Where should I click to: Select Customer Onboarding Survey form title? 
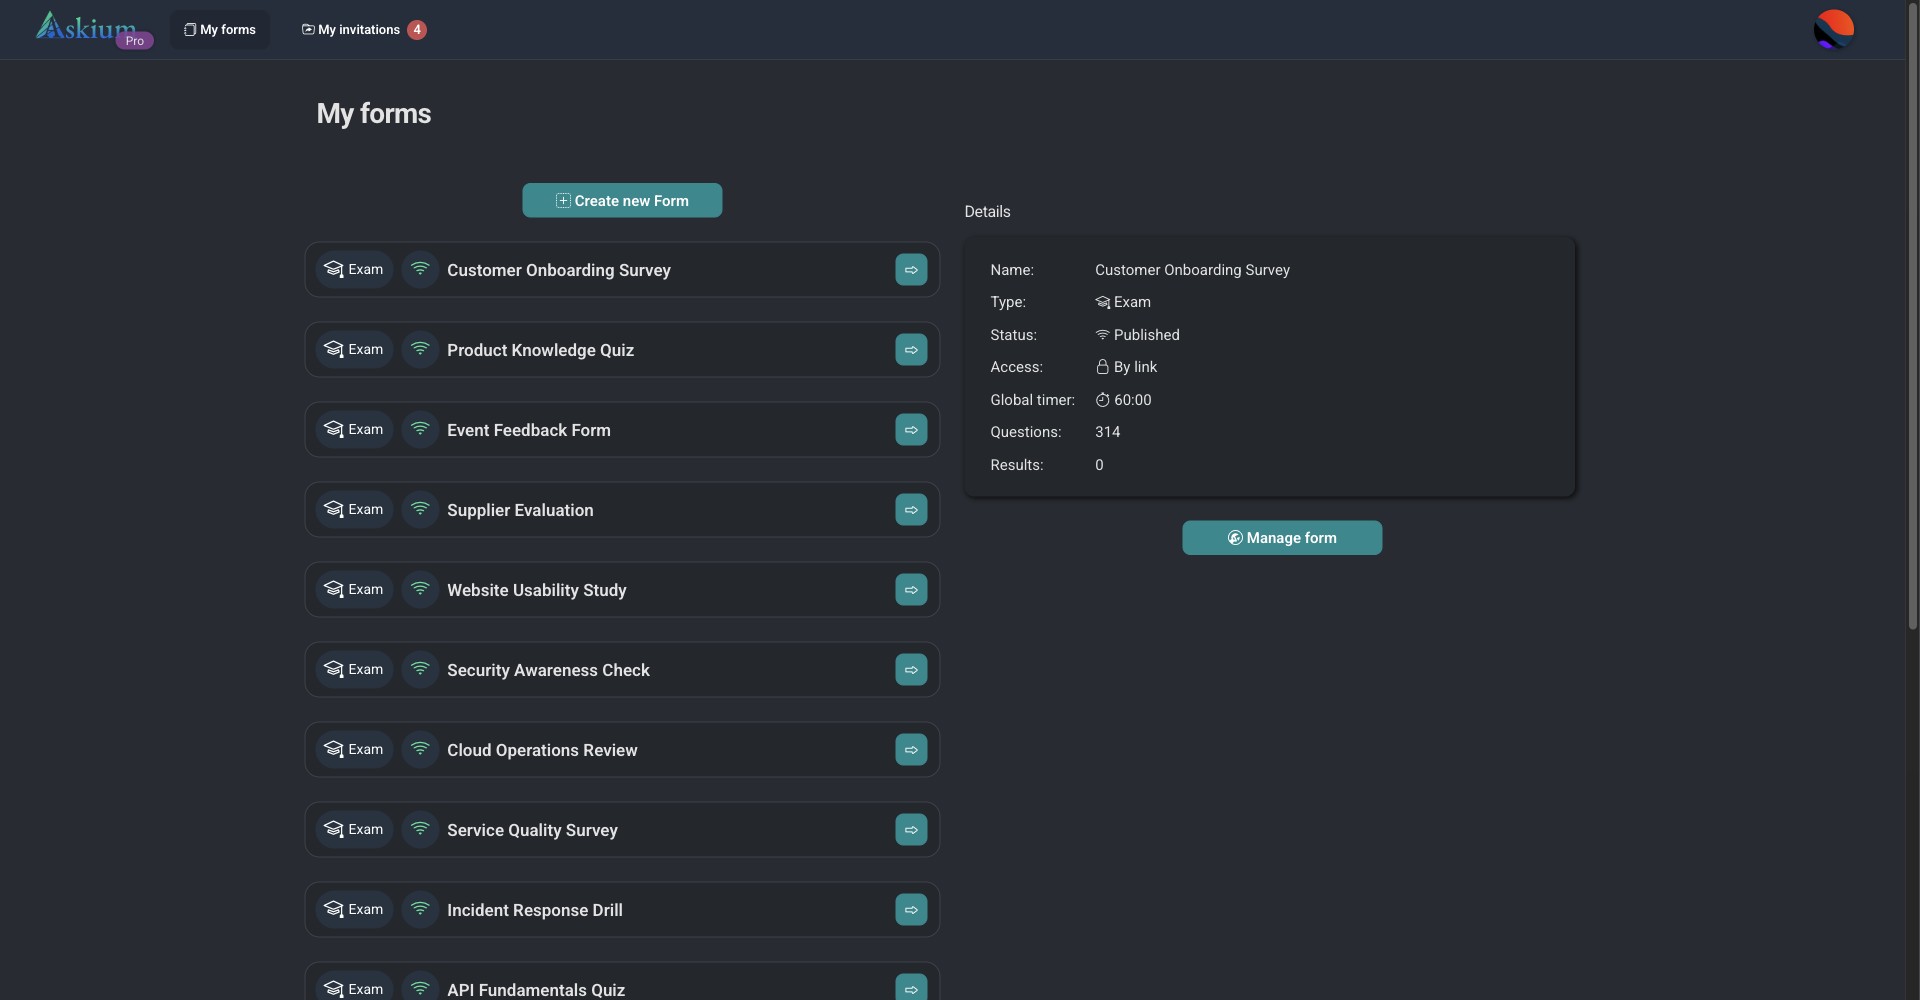[x=559, y=270]
